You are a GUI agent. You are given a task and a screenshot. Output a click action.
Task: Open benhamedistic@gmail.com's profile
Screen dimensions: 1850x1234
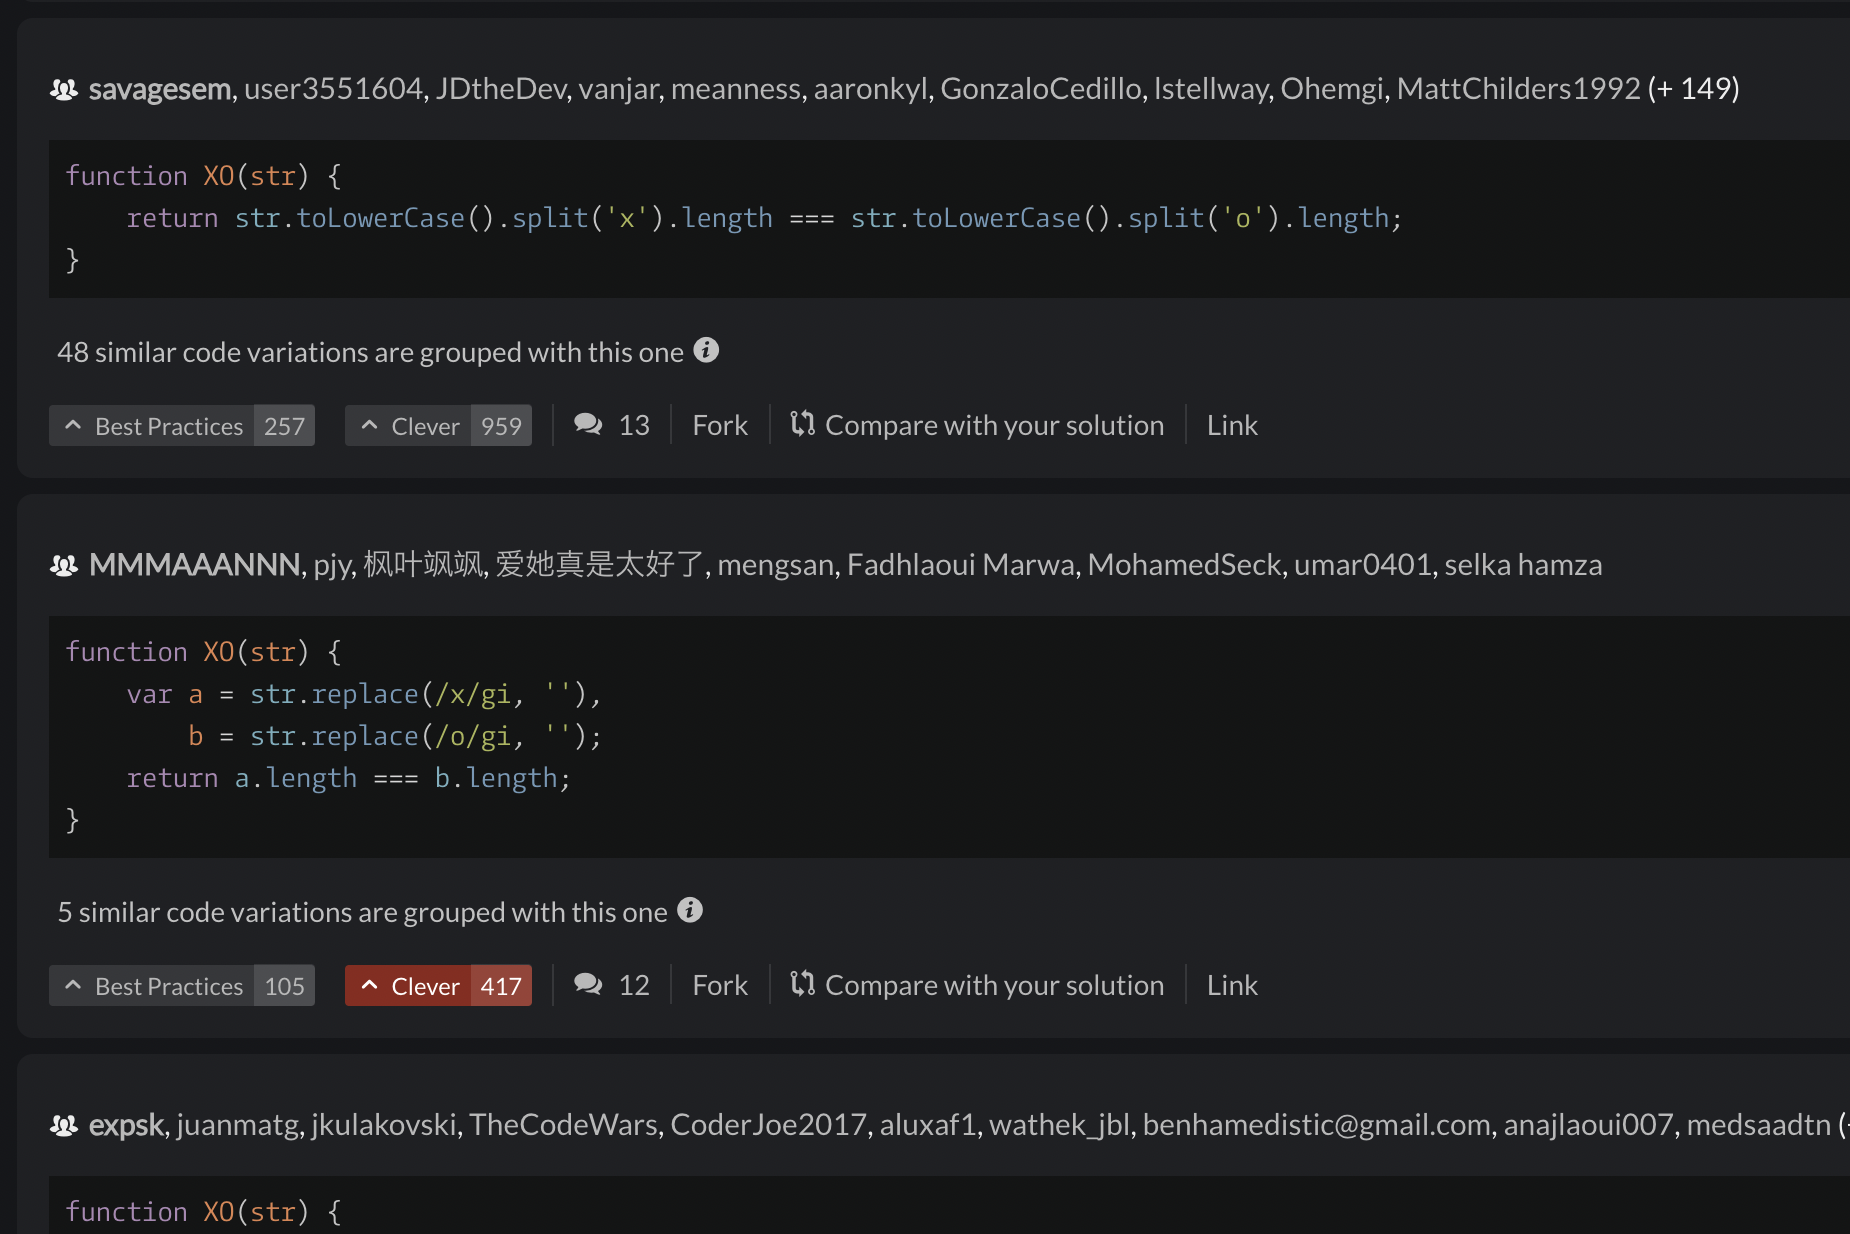(x=1316, y=1125)
